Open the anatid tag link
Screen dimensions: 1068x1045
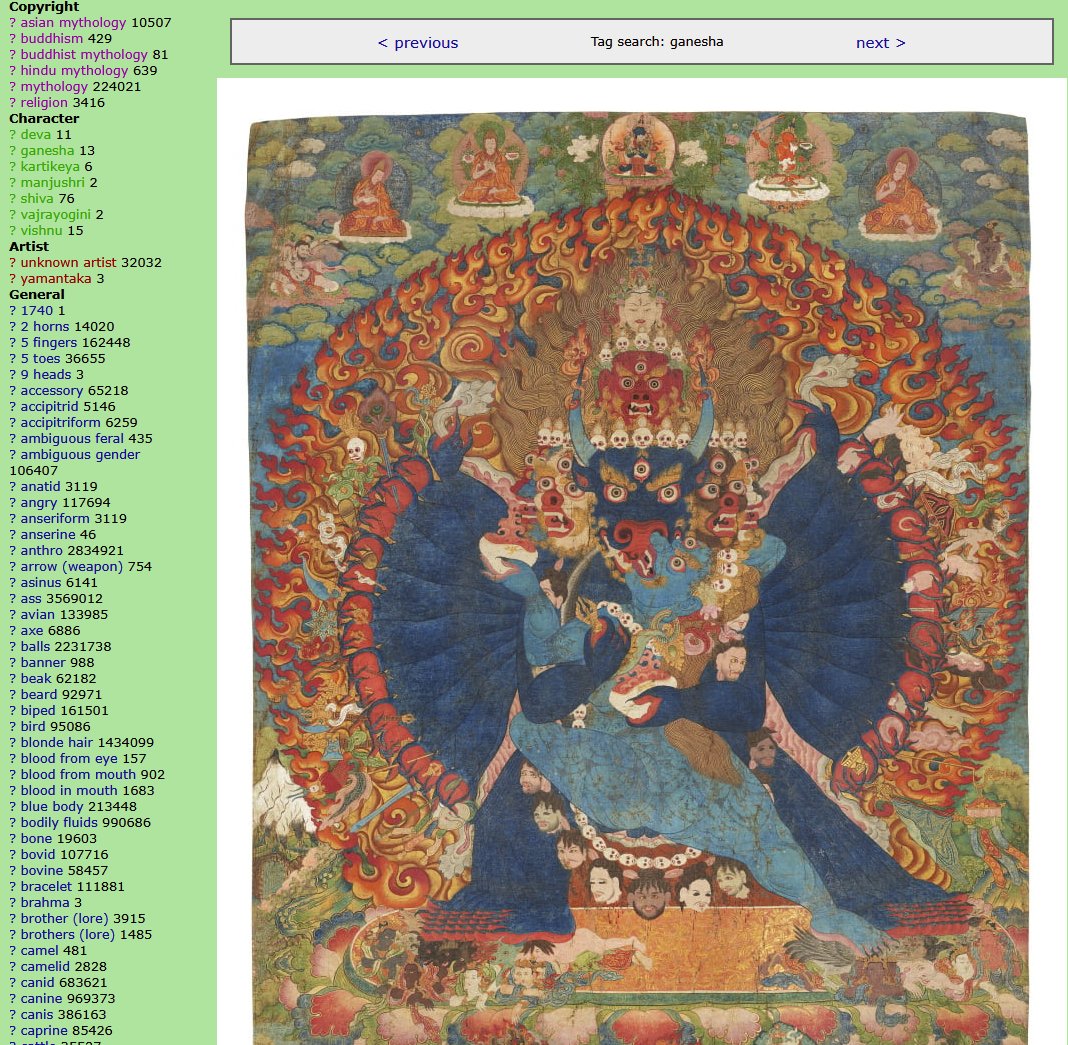coord(40,487)
